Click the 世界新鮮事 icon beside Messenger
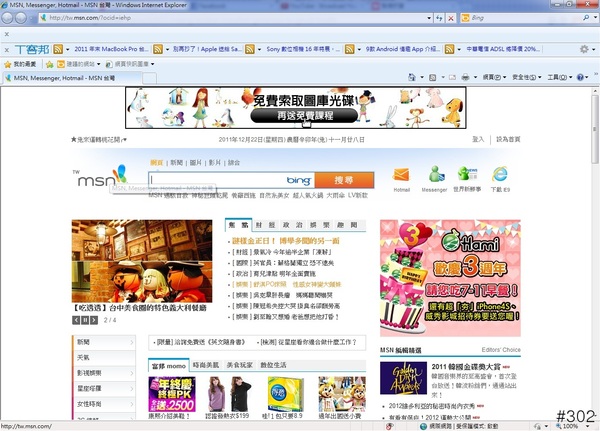 tap(467, 174)
